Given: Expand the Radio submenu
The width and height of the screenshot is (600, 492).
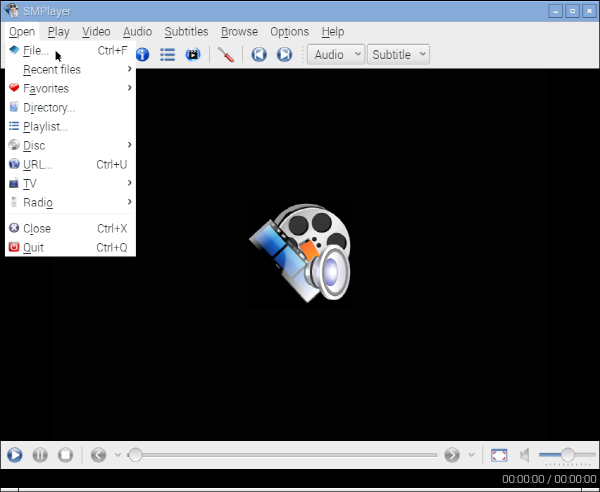Looking at the screenshot, I should pos(70,202).
